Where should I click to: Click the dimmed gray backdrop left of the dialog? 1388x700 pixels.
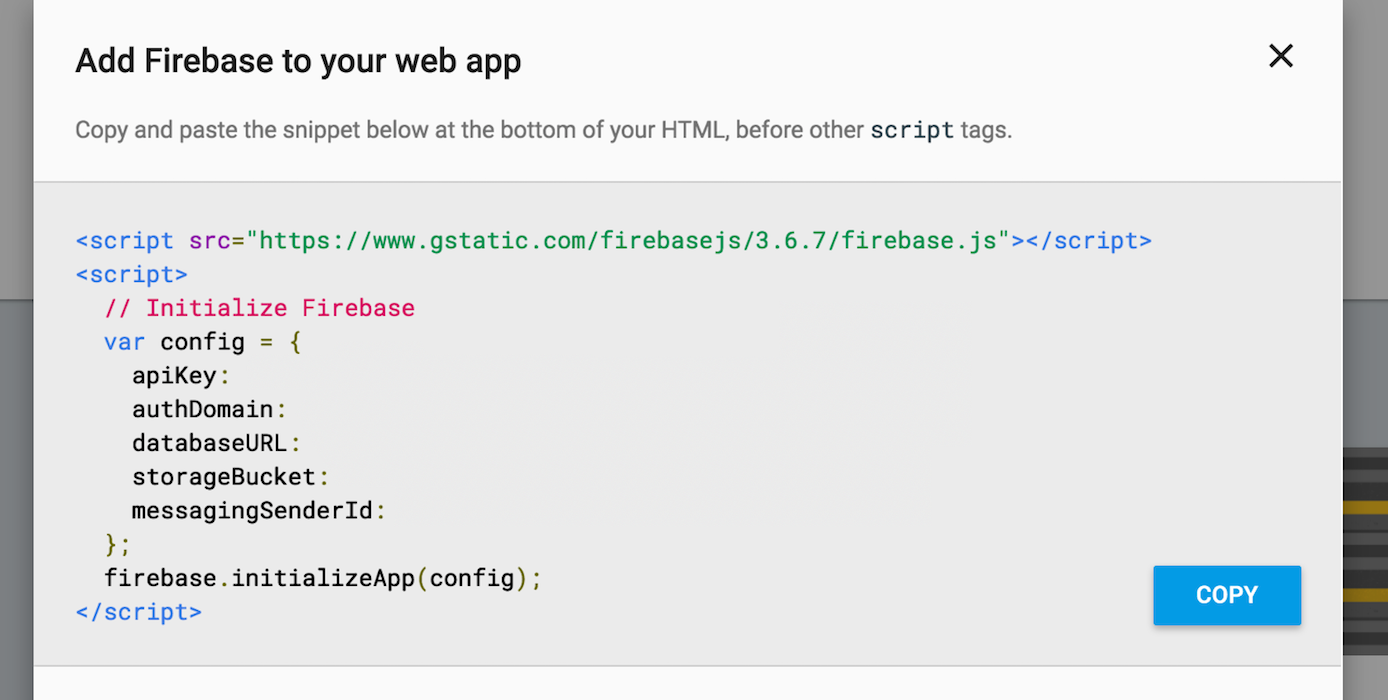[x=16, y=450]
